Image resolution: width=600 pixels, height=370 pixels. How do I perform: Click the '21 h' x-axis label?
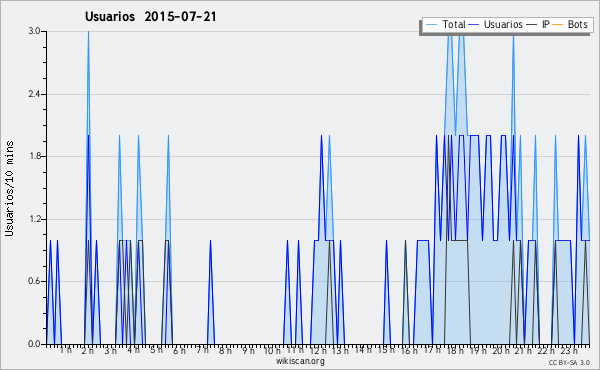click(x=523, y=351)
